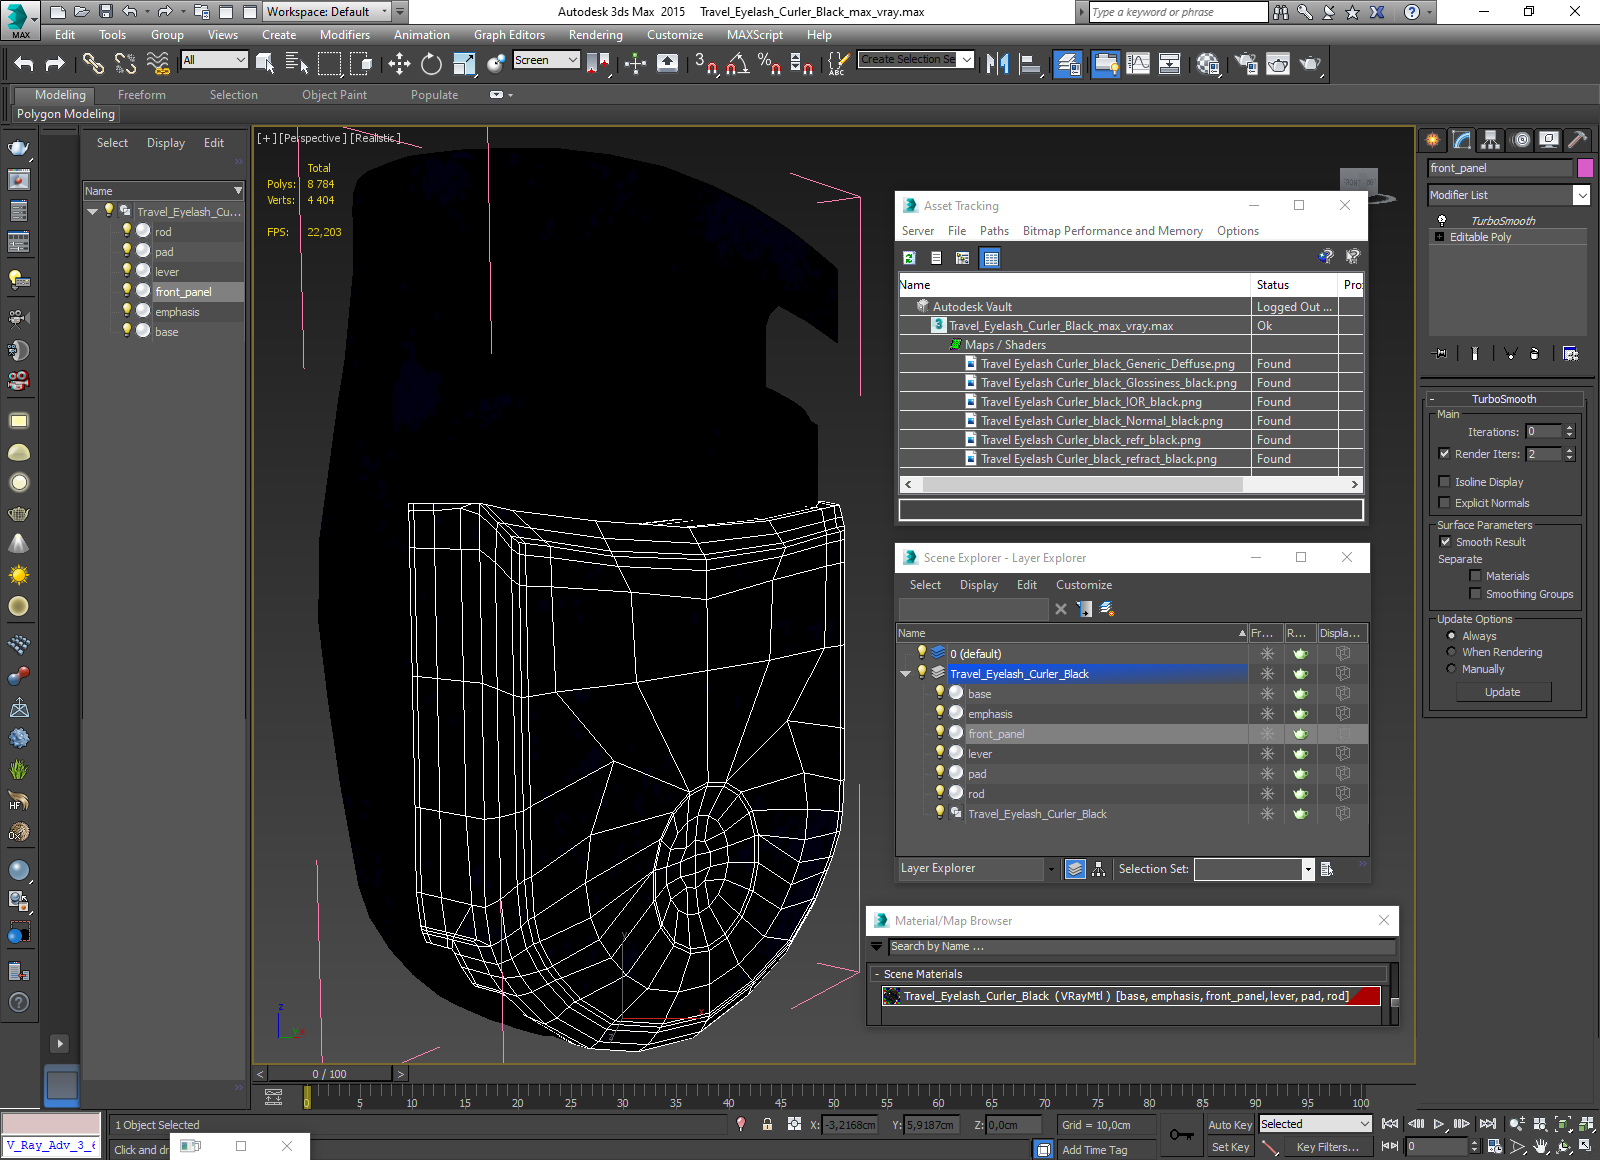Click Configure Modifier Sets icon

[1570, 353]
